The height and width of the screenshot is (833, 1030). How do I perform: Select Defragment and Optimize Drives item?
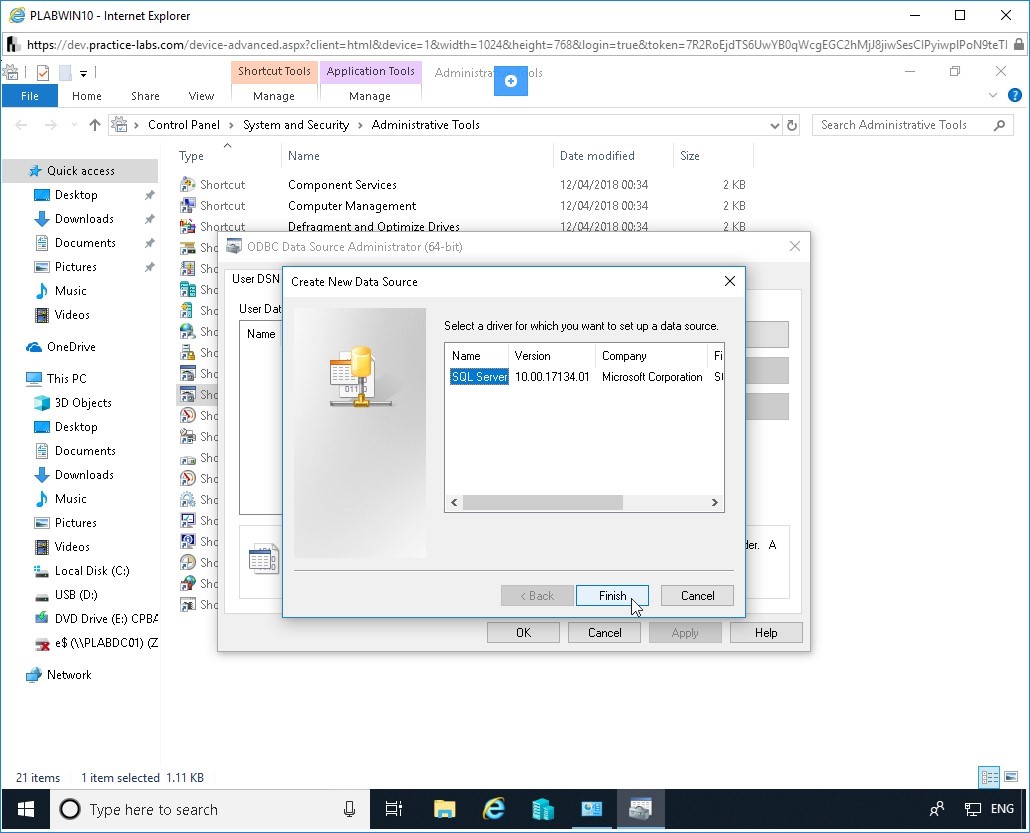374,226
